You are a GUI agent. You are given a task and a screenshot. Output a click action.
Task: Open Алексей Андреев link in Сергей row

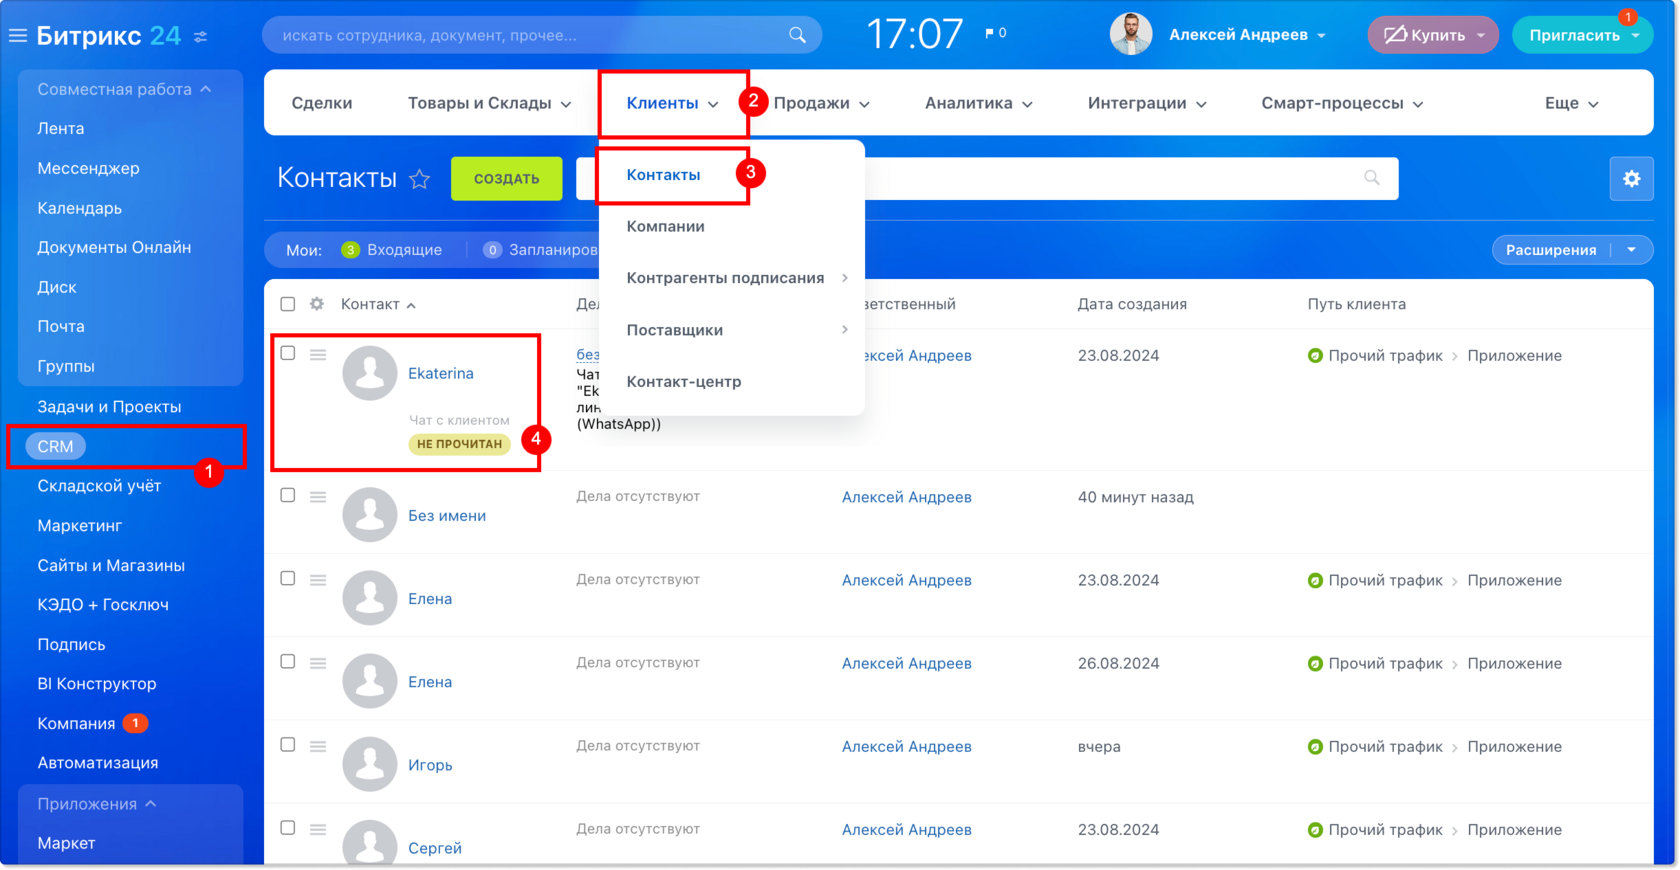(x=906, y=829)
